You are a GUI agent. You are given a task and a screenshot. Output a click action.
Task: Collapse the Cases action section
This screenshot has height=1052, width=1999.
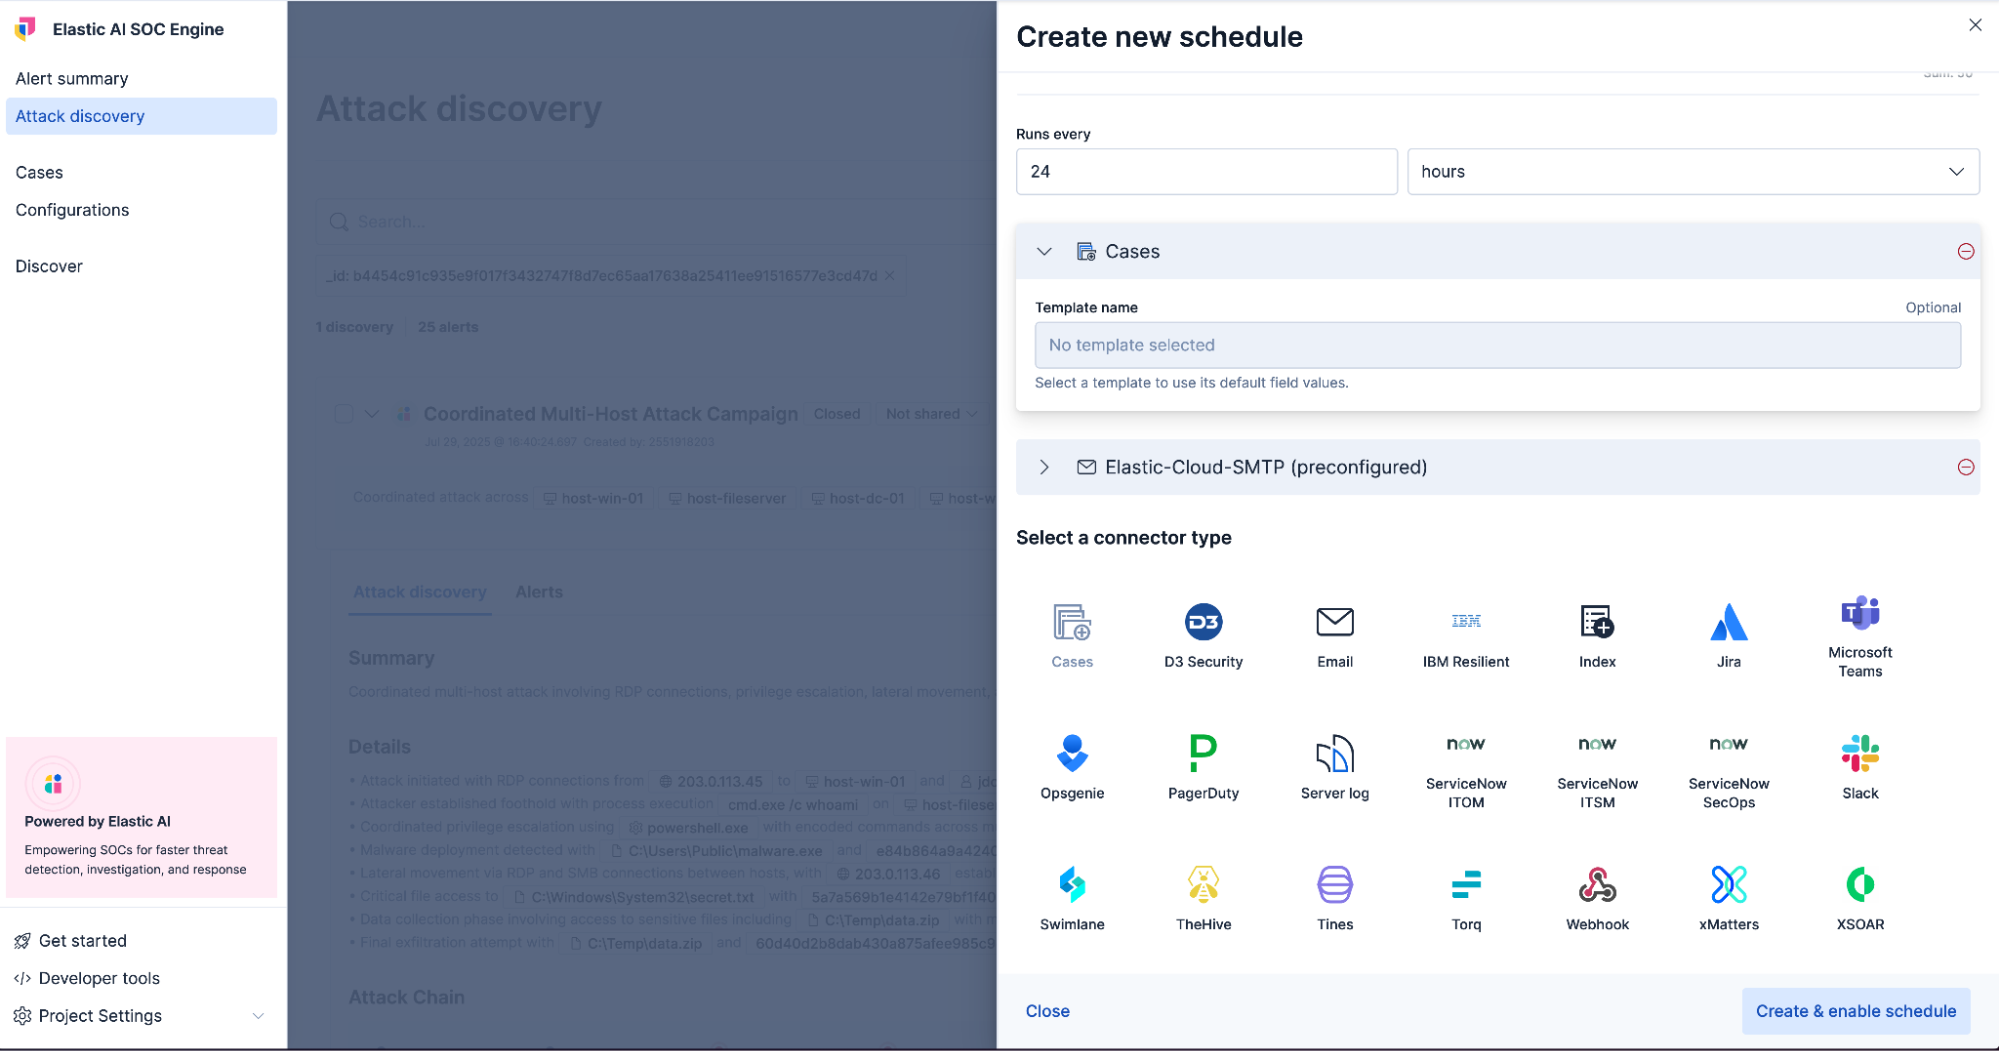coord(1044,252)
